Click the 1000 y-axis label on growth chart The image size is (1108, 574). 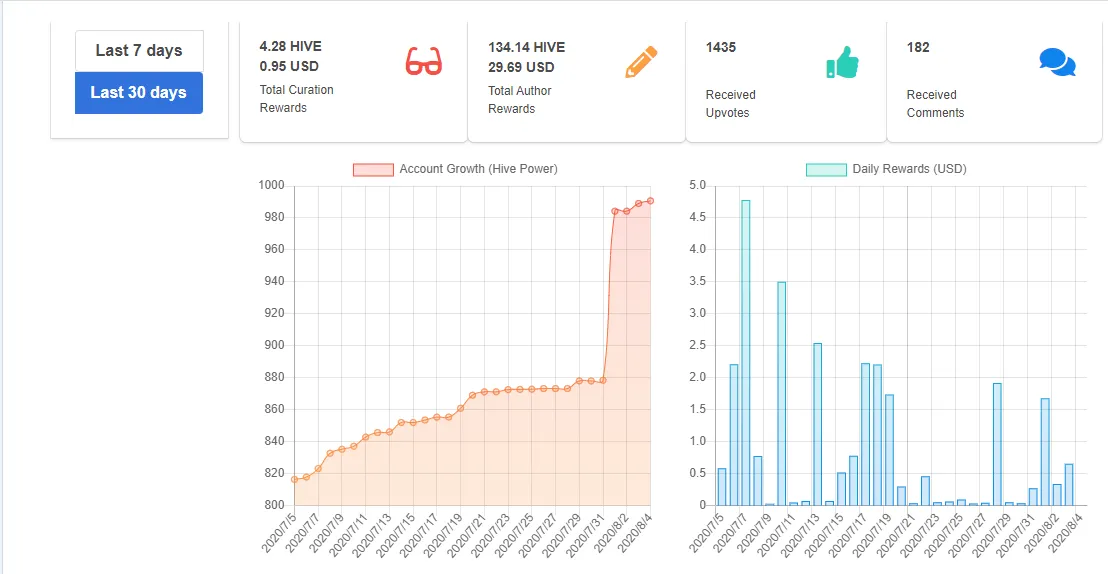coord(272,185)
